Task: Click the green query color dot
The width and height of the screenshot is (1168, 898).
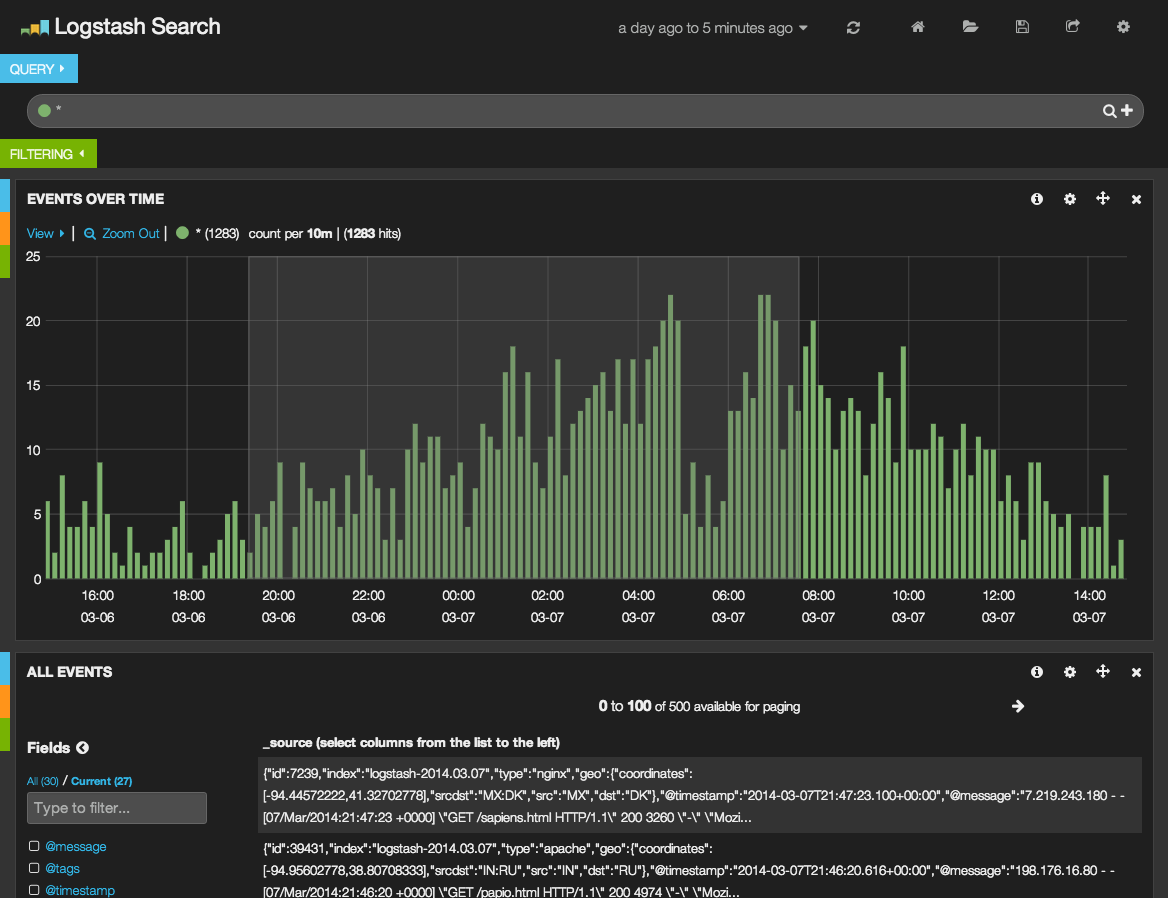Action: pos(44,110)
